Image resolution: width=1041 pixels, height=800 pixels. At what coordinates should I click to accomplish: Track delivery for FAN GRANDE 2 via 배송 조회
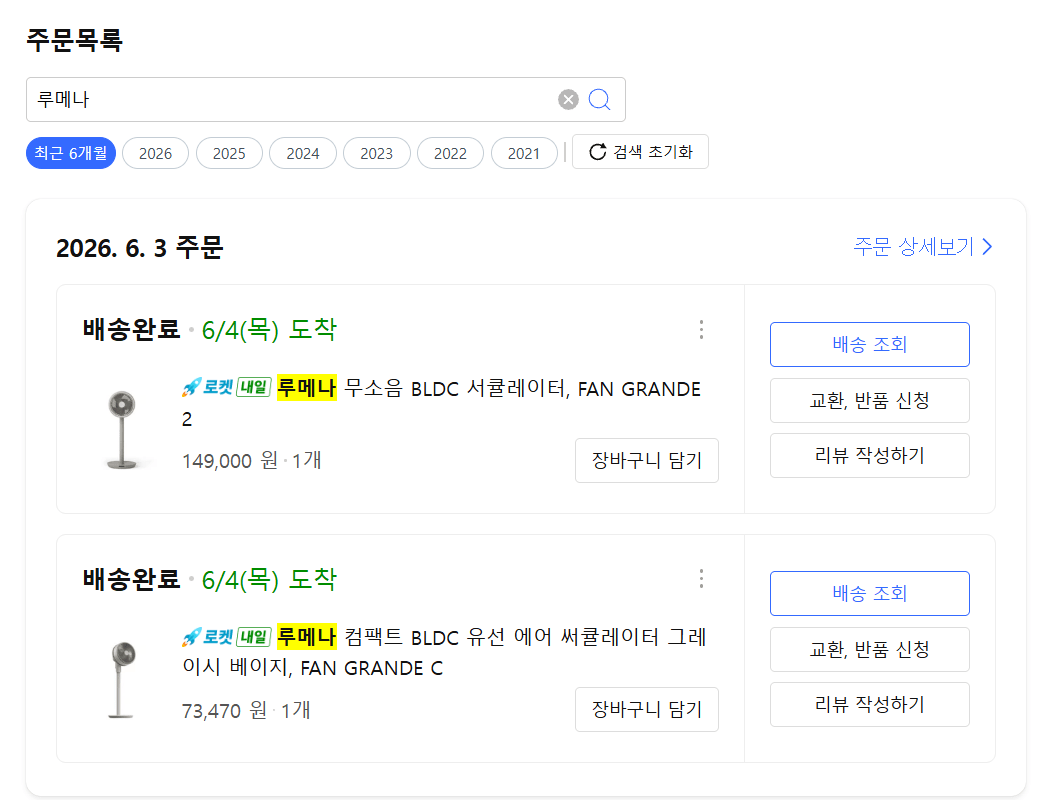[x=870, y=345]
